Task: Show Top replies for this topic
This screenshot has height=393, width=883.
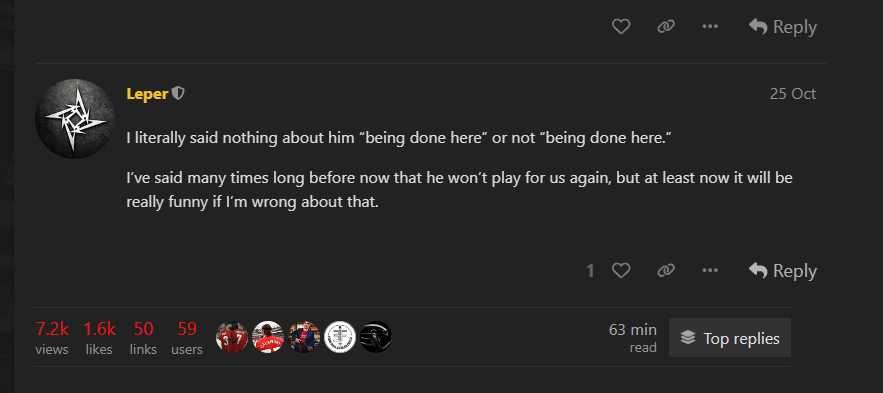Action: (730, 338)
